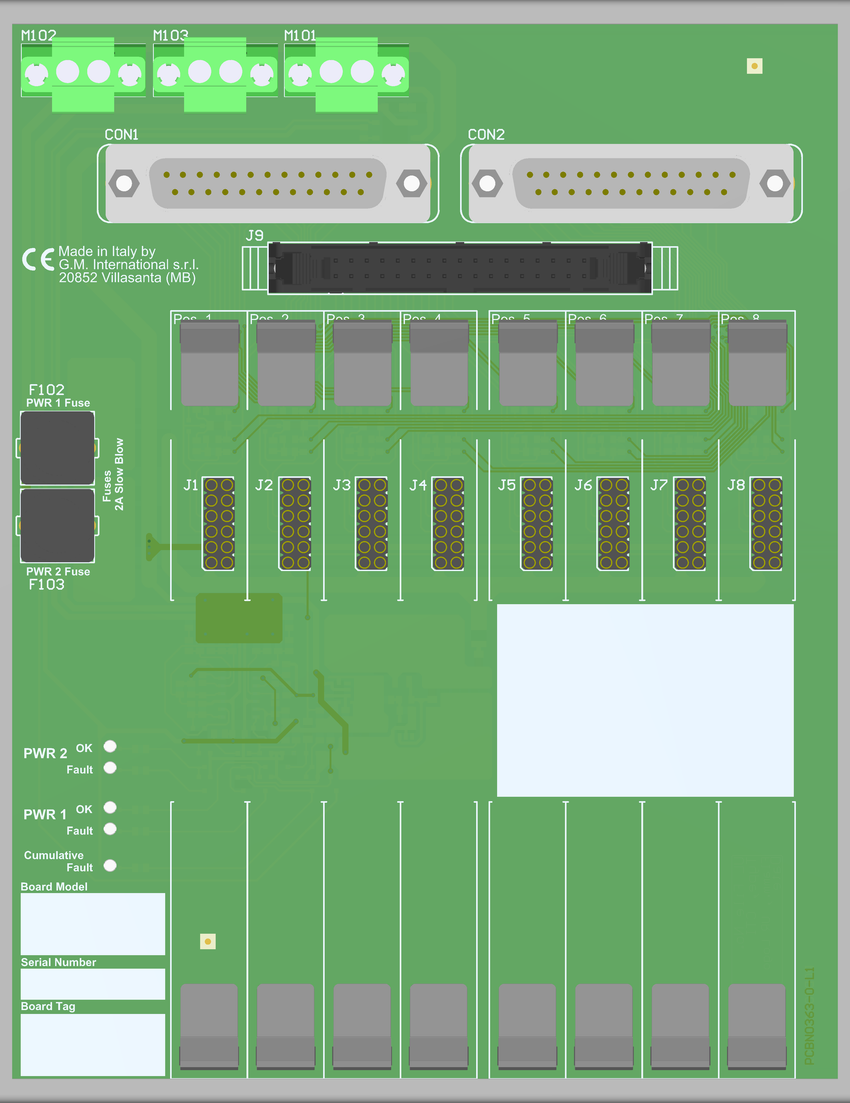The image size is (850, 1103).
Task: Click the CE mark symbol
Action: pos(38,260)
